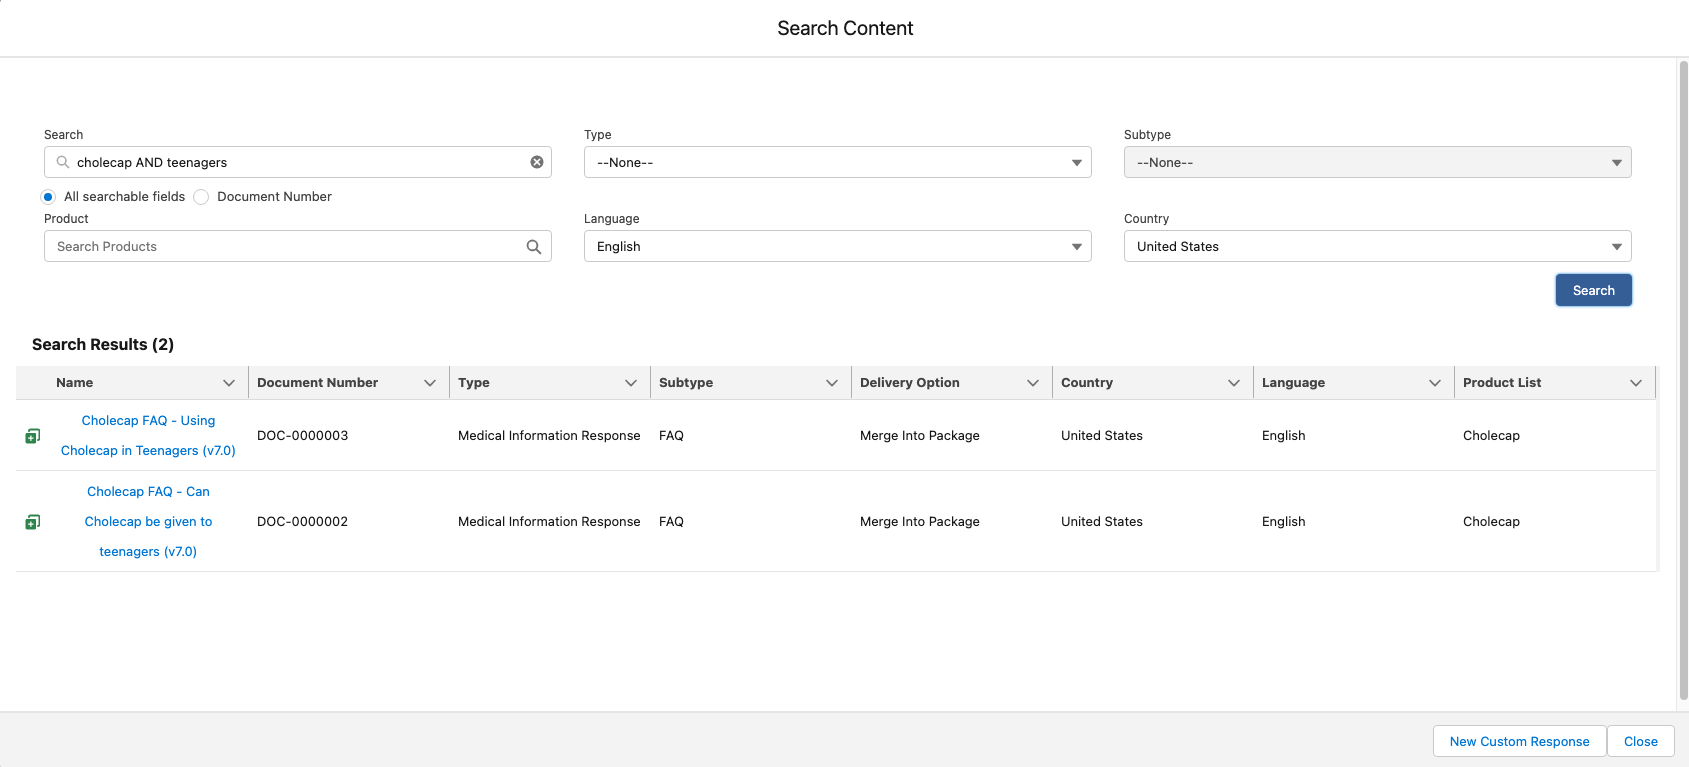The height and width of the screenshot is (767, 1689).
Task: Click the magnifier icon in Search Products field
Action: click(x=534, y=247)
